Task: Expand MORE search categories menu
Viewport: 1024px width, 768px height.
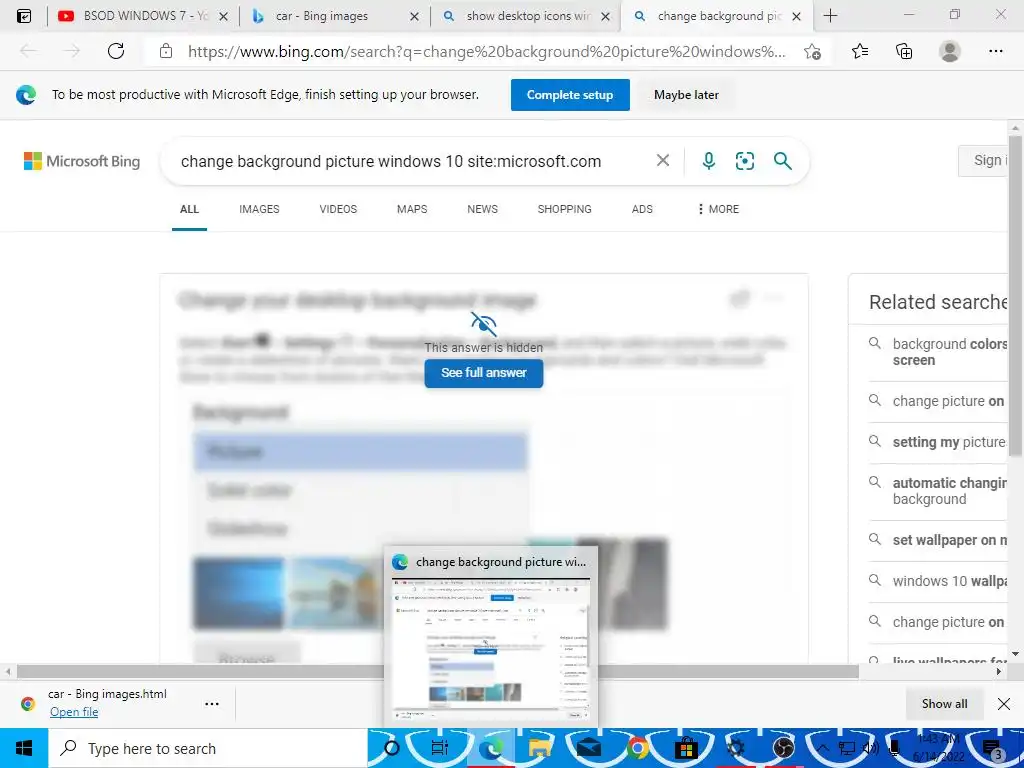Action: [718, 209]
